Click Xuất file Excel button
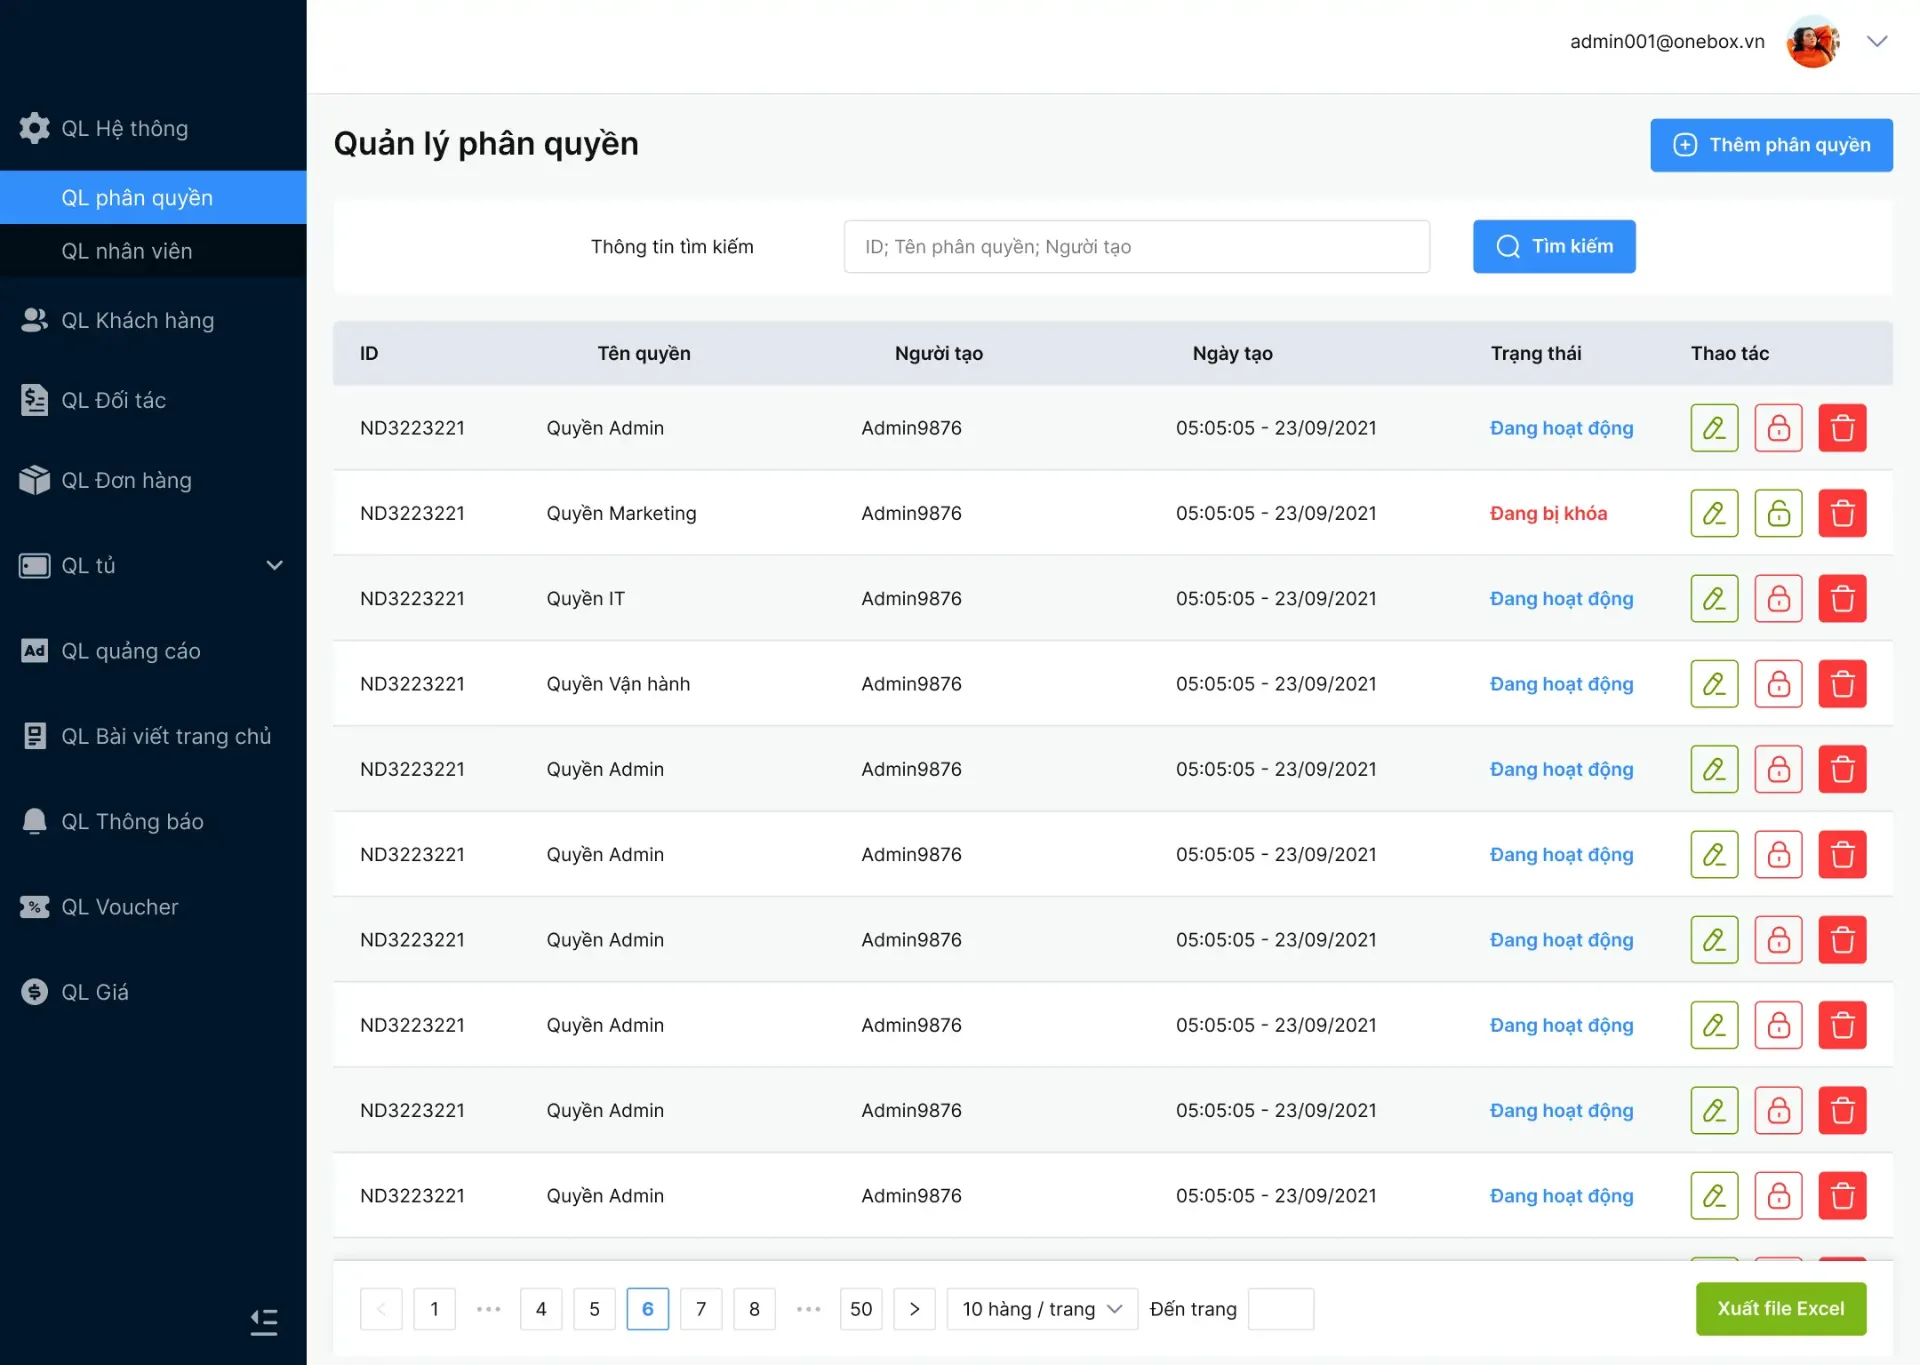Screen dimensions: 1920x1365 coord(1780,1309)
